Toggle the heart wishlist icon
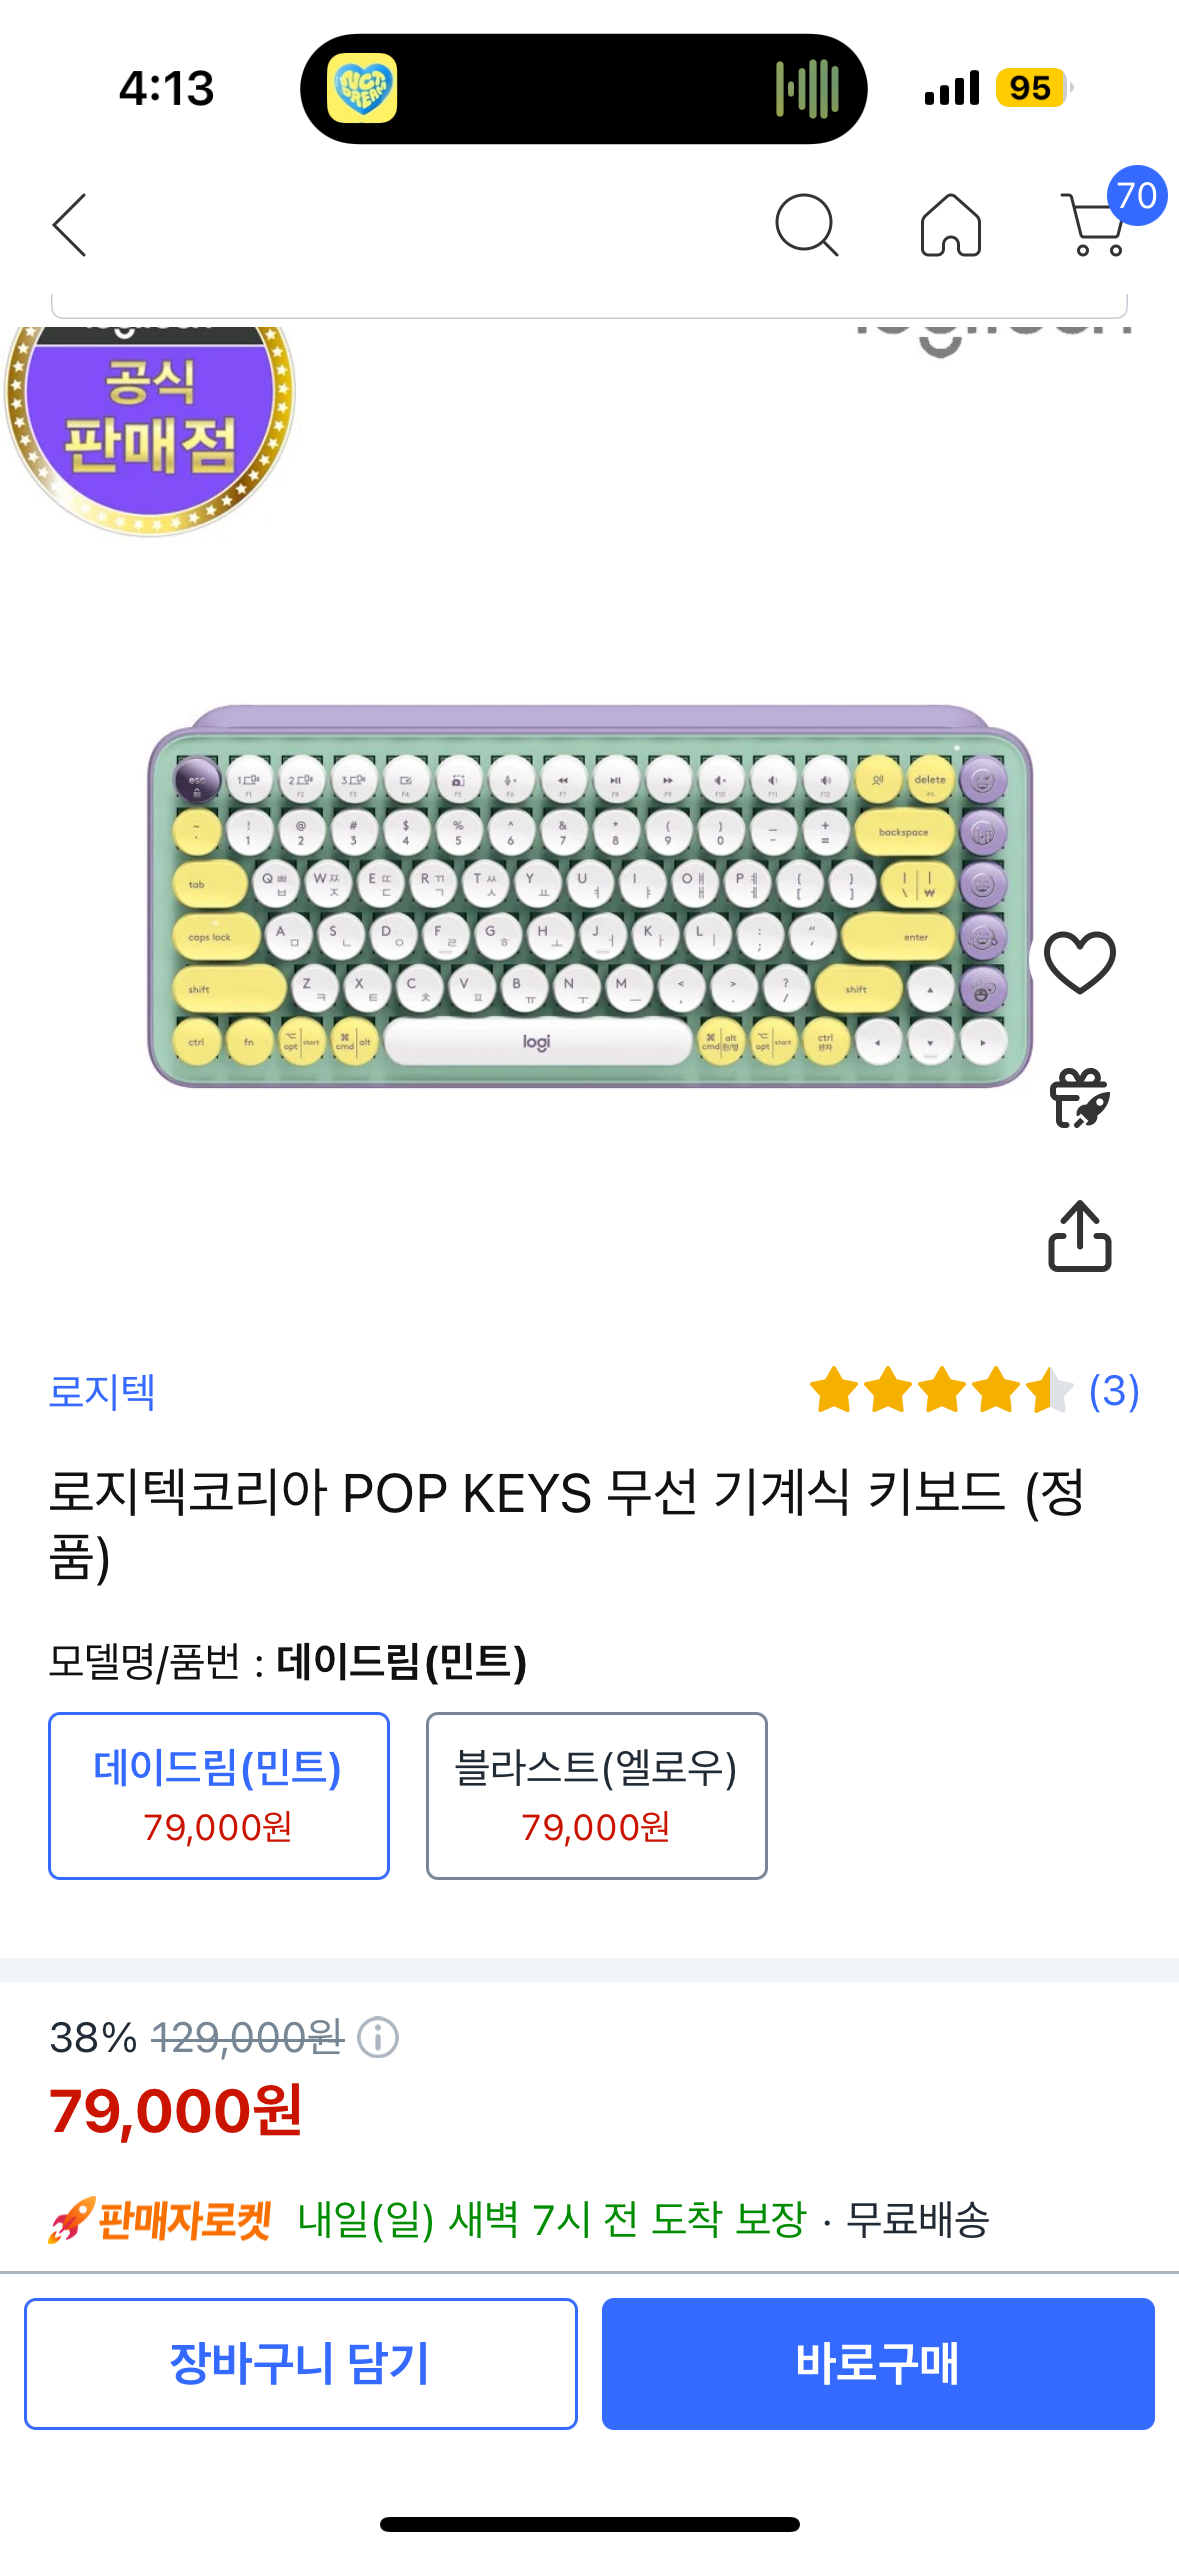The height and width of the screenshot is (2556, 1179). (x=1079, y=962)
